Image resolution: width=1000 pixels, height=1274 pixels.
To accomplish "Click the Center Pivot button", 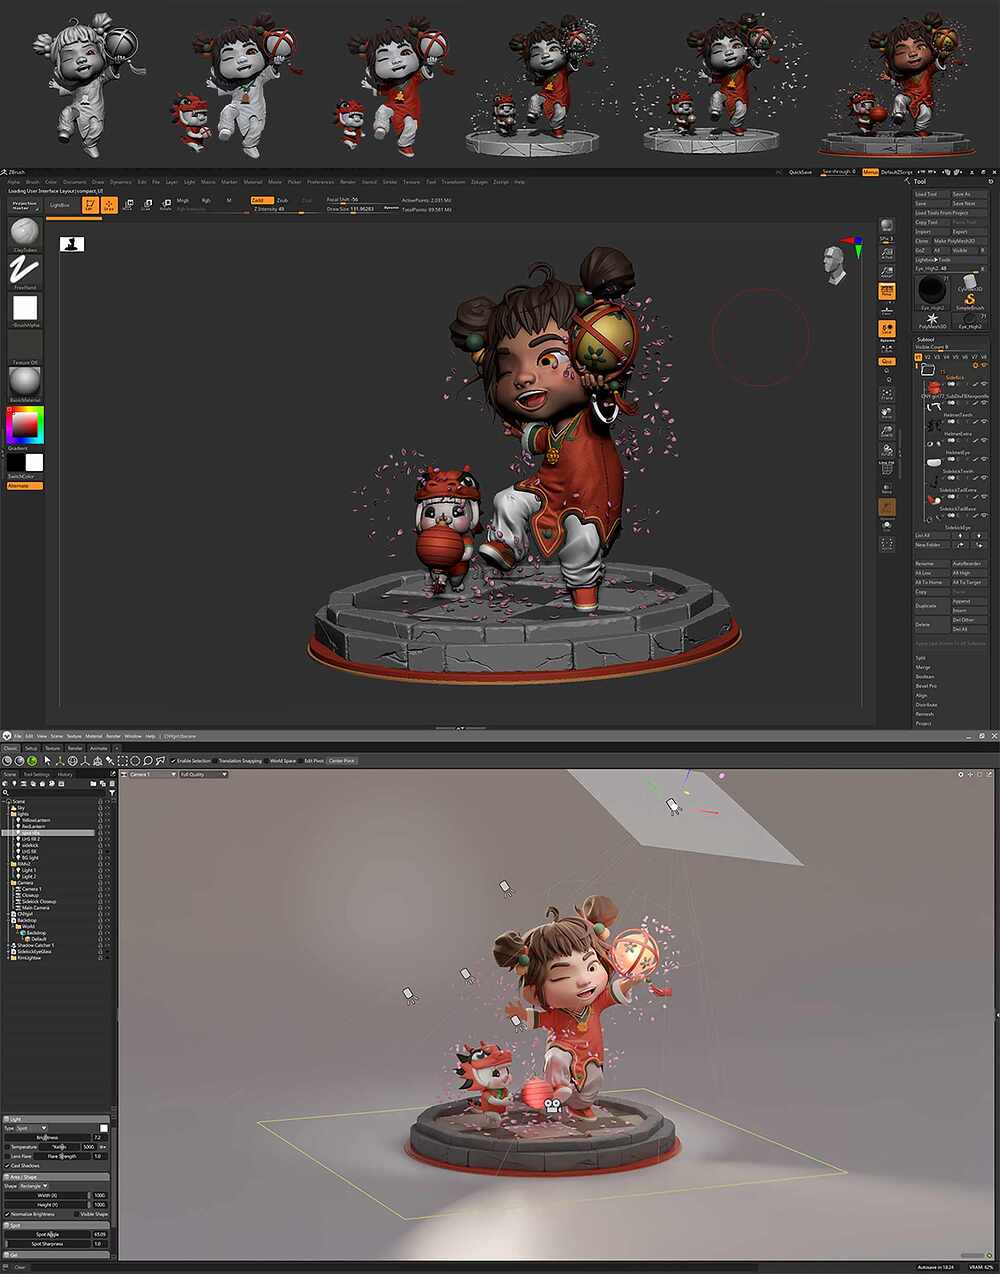I will pos(341,761).
